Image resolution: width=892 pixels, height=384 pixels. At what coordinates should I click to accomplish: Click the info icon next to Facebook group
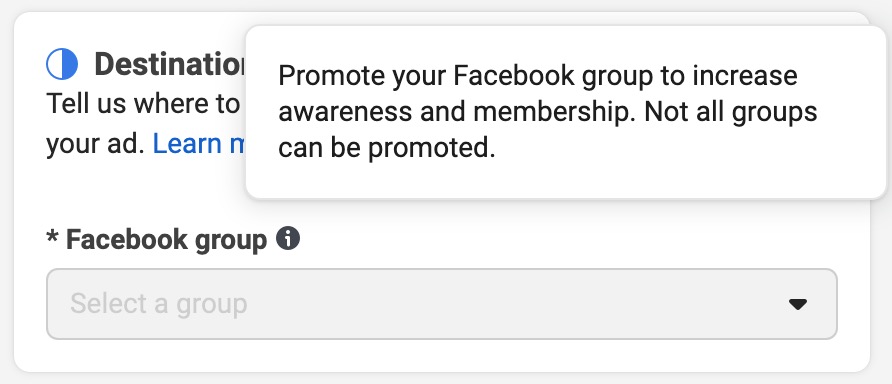coord(288,238)
